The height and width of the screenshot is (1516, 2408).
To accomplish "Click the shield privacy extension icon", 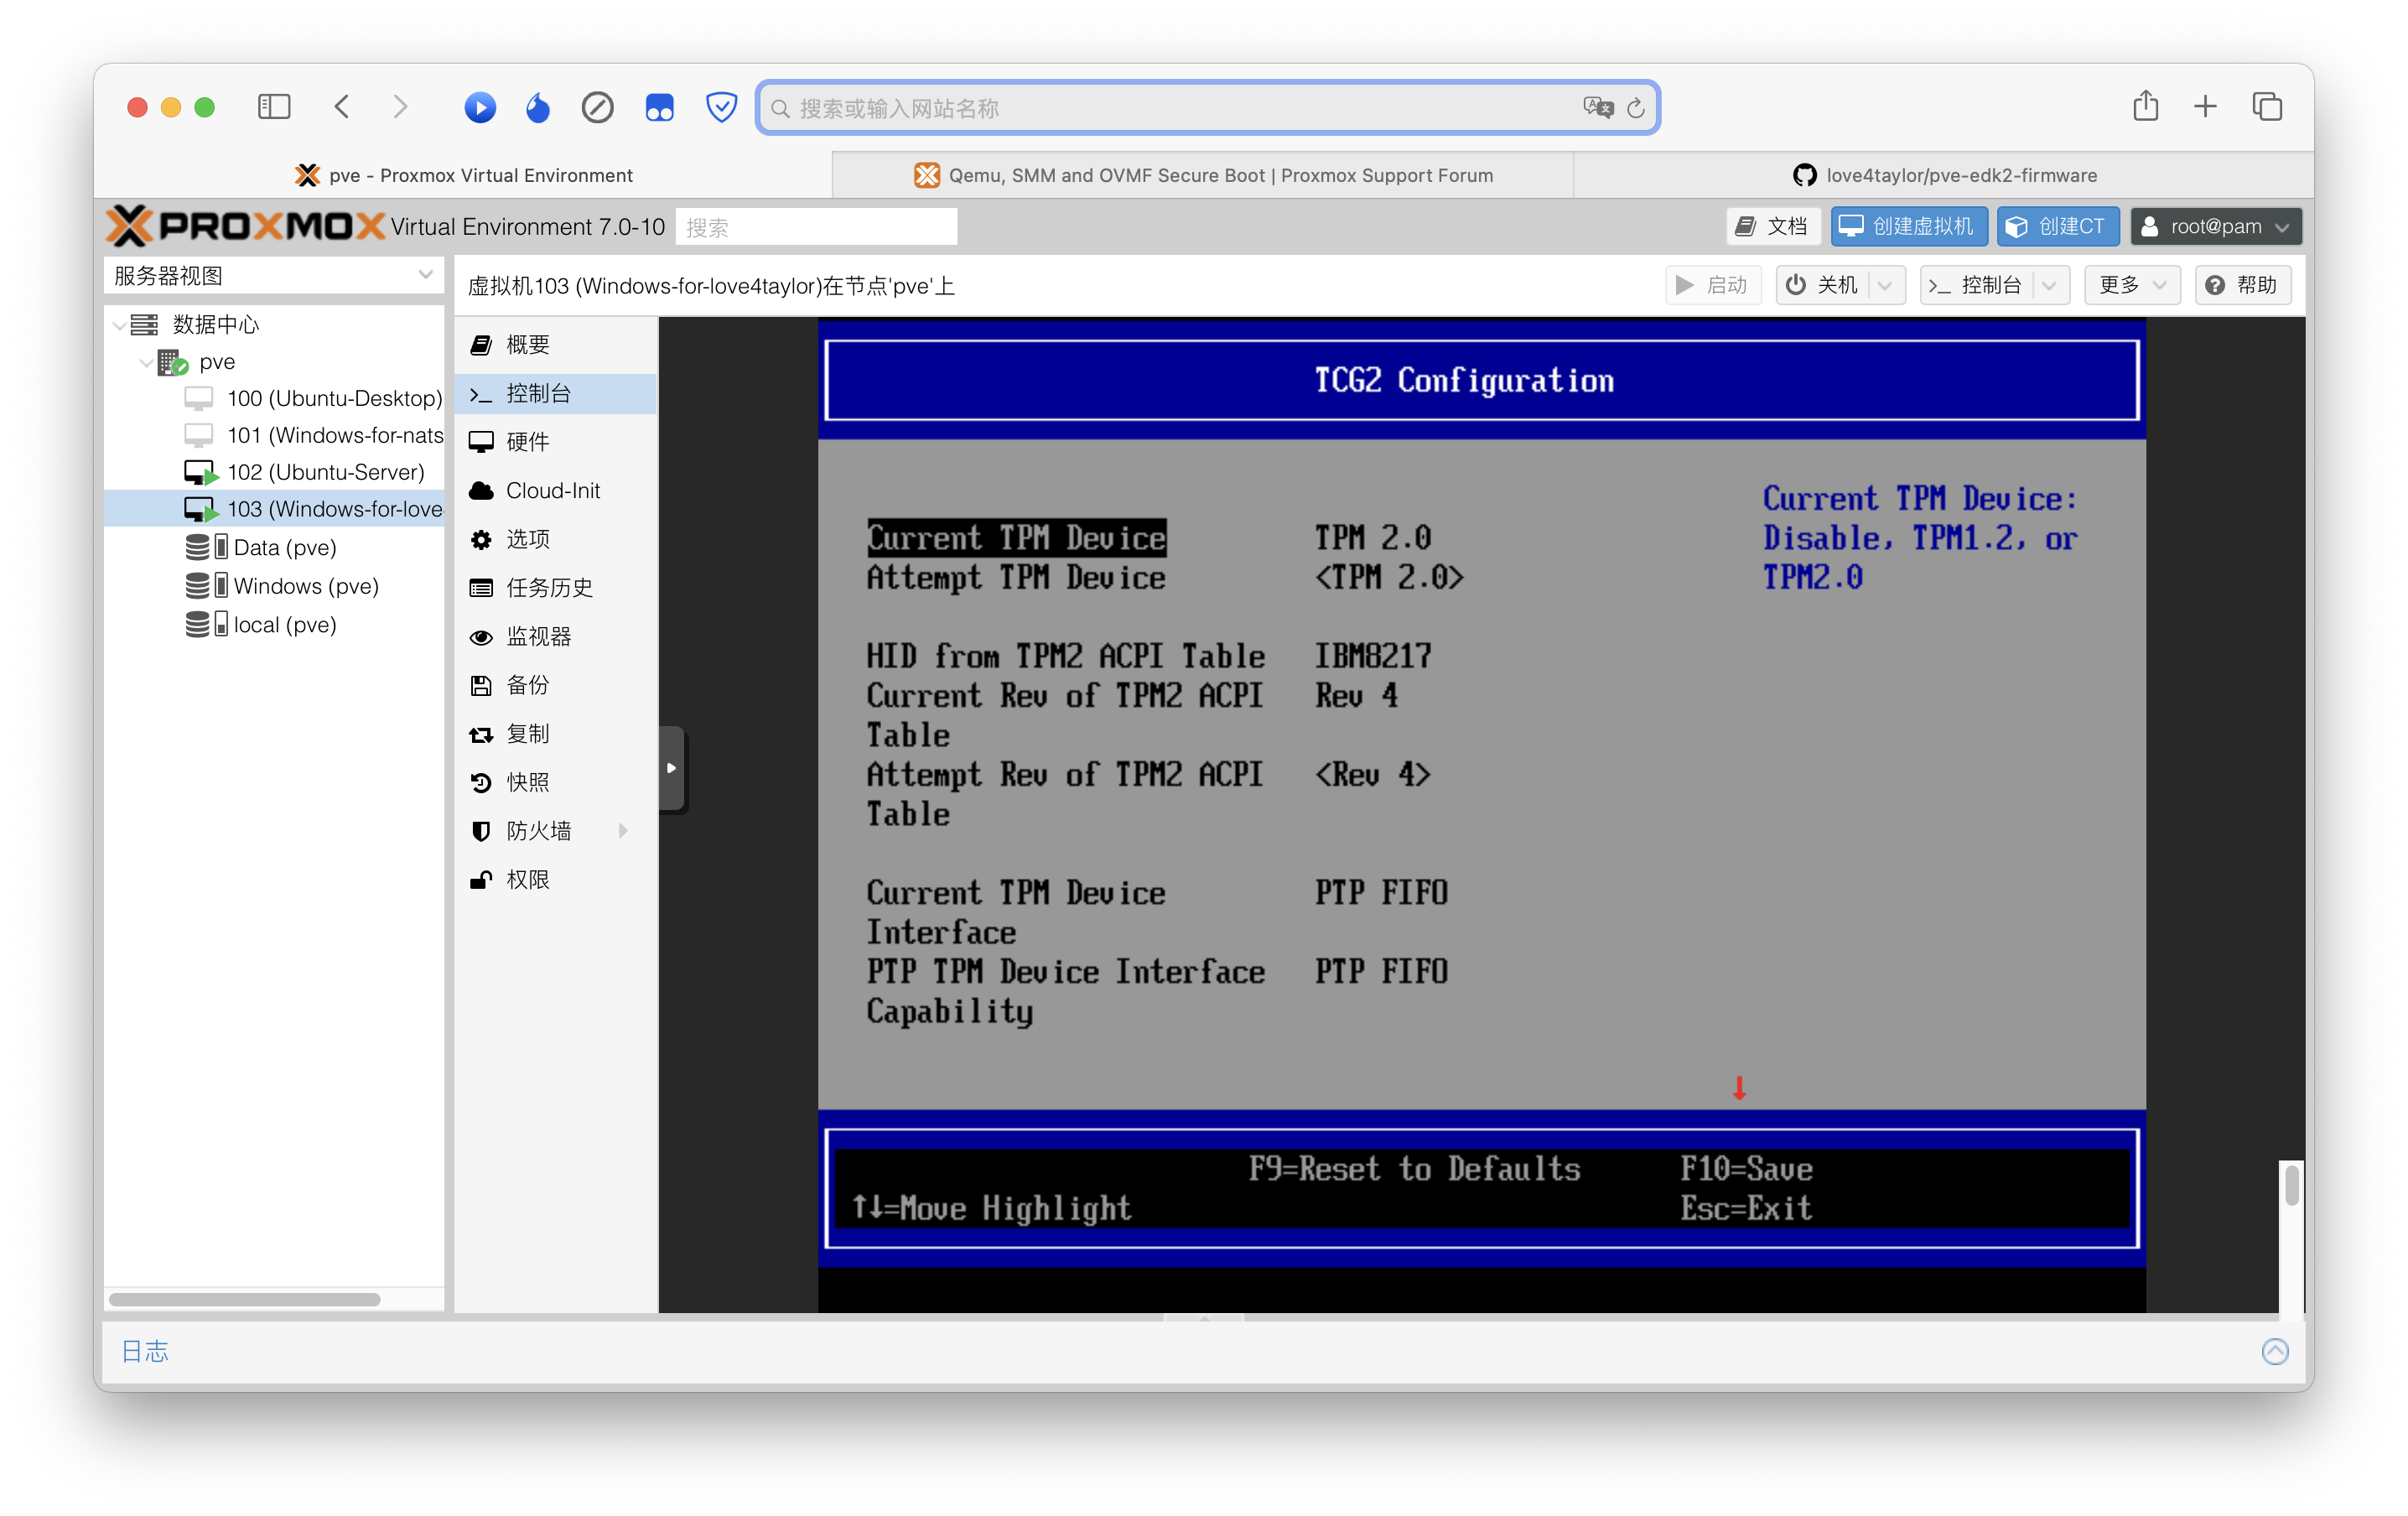I will coord(721,107).
